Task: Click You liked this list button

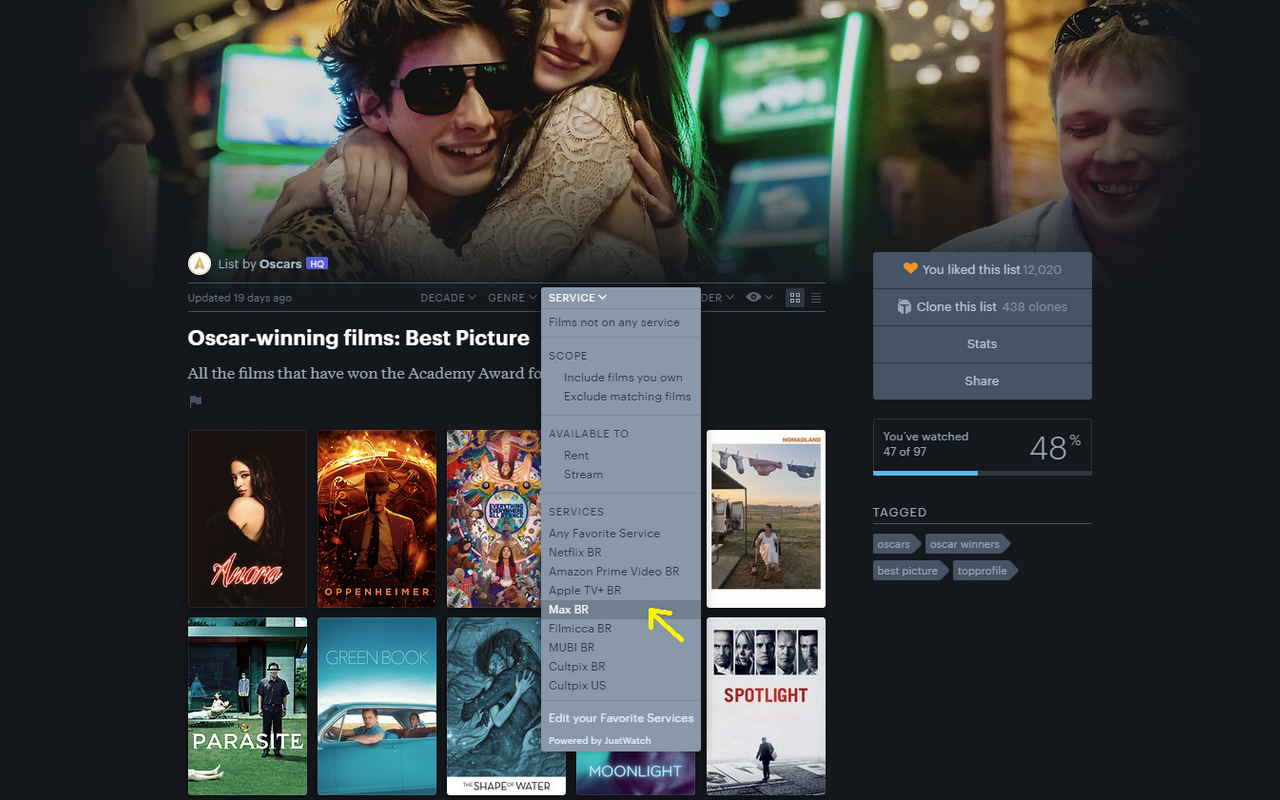Action: click(982, 269)
